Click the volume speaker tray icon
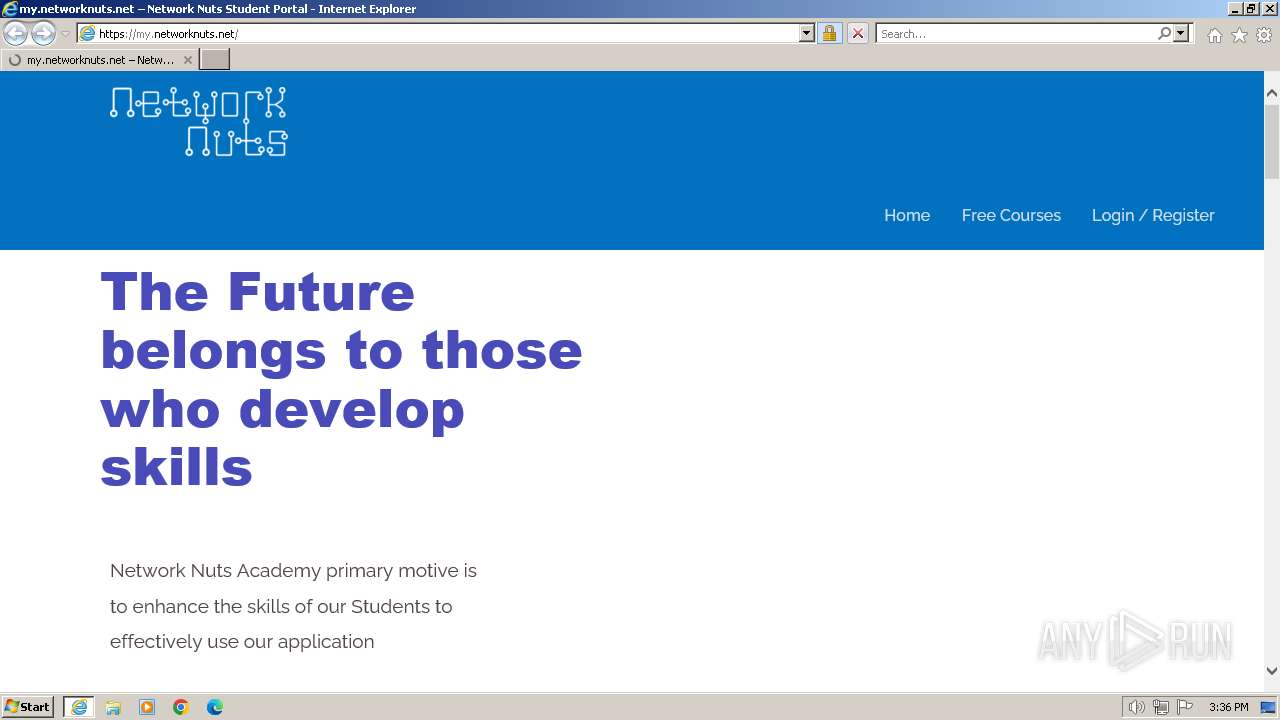 [1136, 707]
